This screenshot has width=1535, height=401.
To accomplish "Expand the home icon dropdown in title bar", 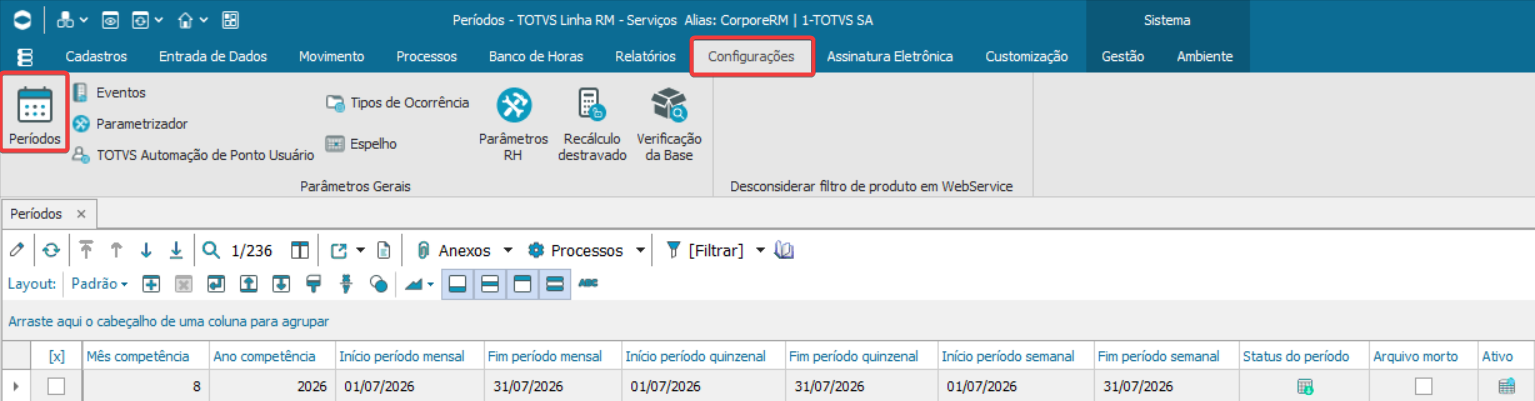I will [204, 20].
